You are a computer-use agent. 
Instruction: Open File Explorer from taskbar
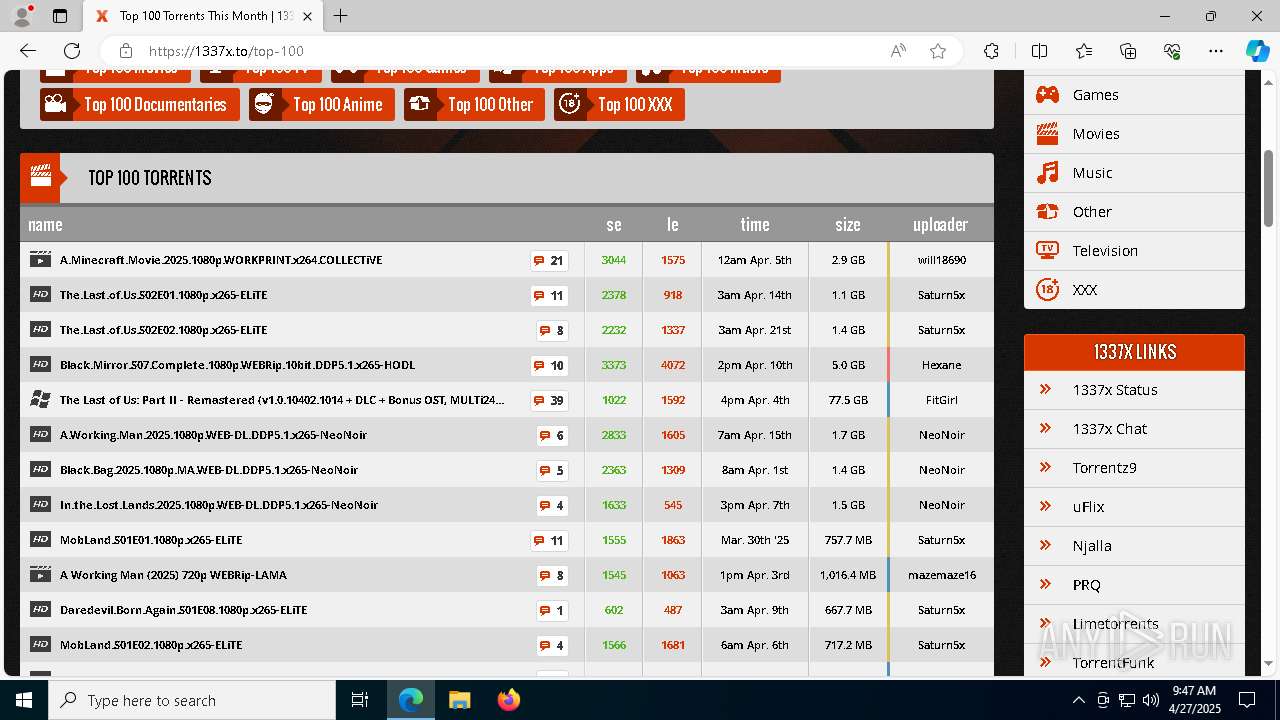460,700
